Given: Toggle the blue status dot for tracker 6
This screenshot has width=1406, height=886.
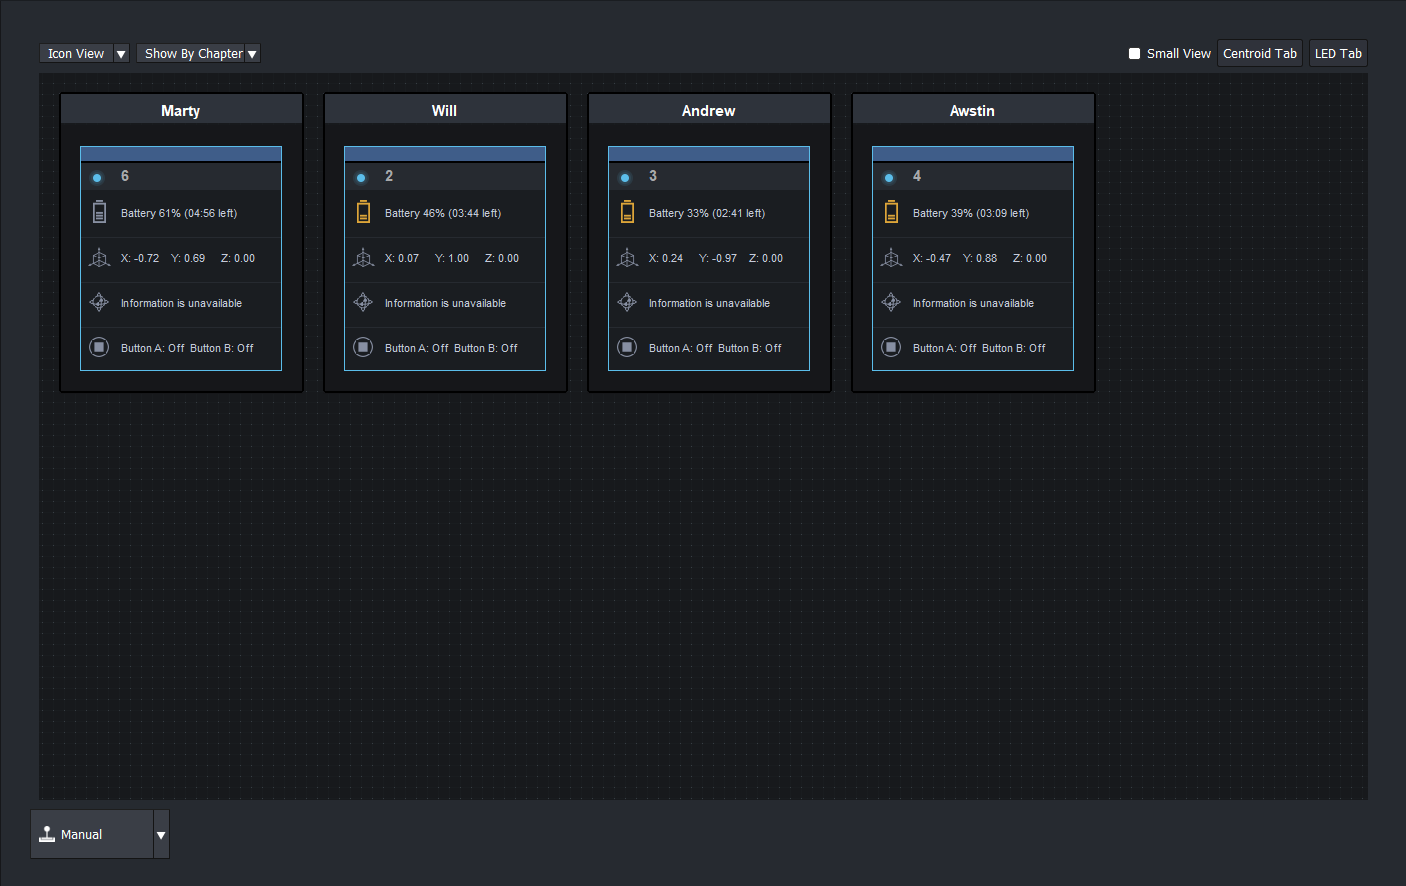Looking at the screenshot, I should [97, 177].
